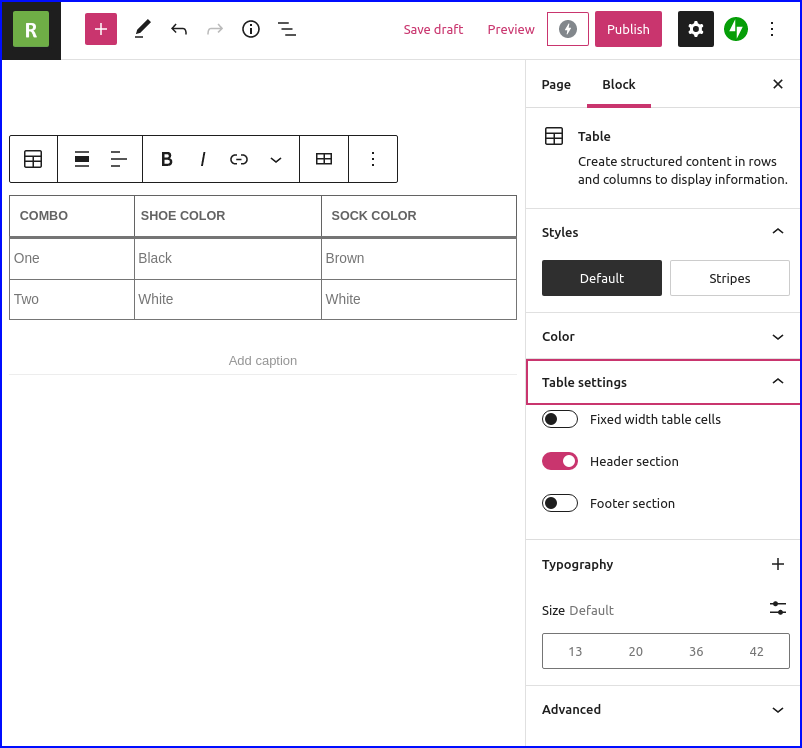
Task: Select the Block tab
Action: 618,84
